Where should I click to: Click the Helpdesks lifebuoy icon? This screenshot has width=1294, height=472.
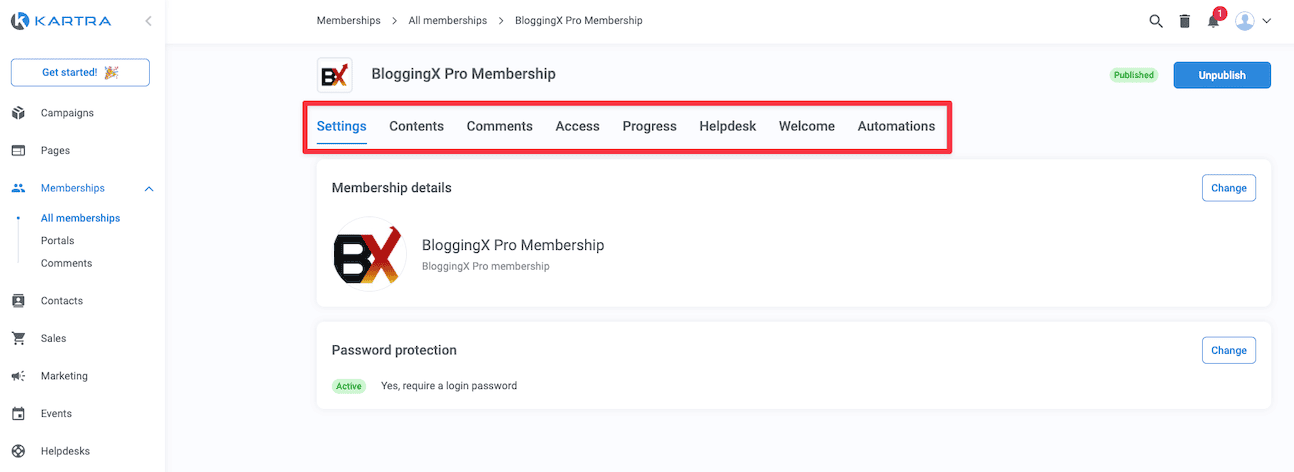click(x=18, y=451)
